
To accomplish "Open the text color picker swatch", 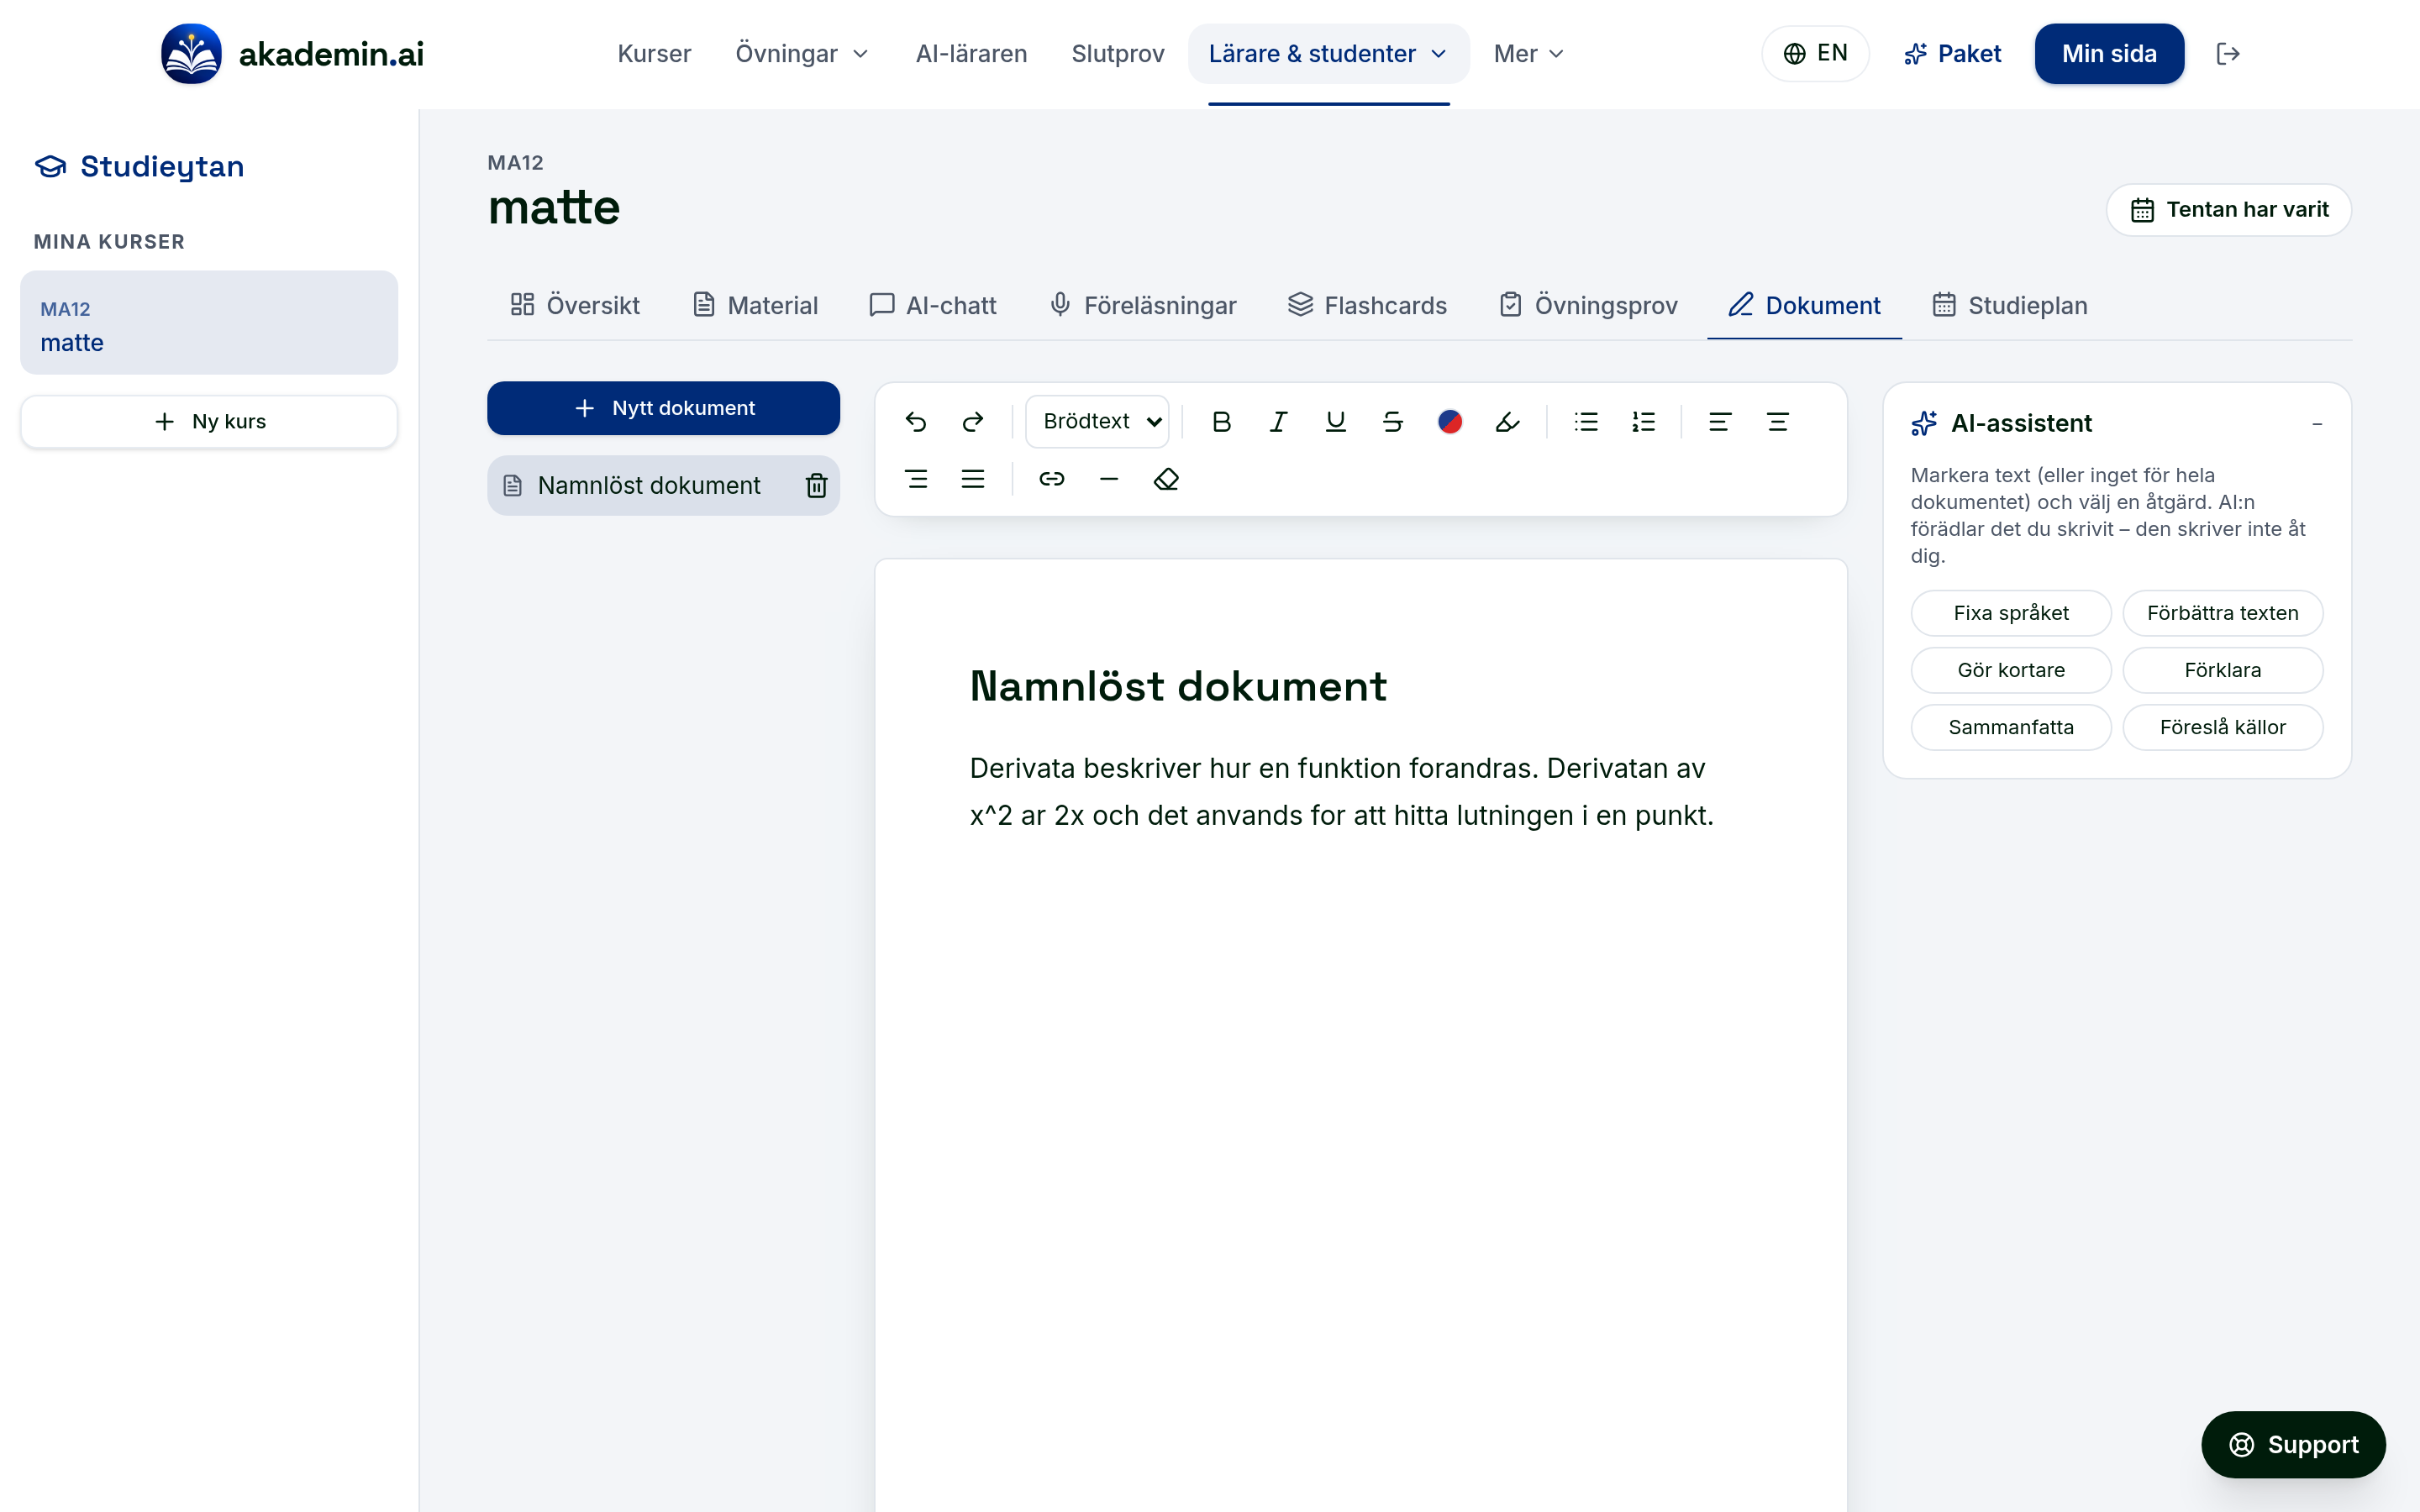I will click(x=1450, y=422).
